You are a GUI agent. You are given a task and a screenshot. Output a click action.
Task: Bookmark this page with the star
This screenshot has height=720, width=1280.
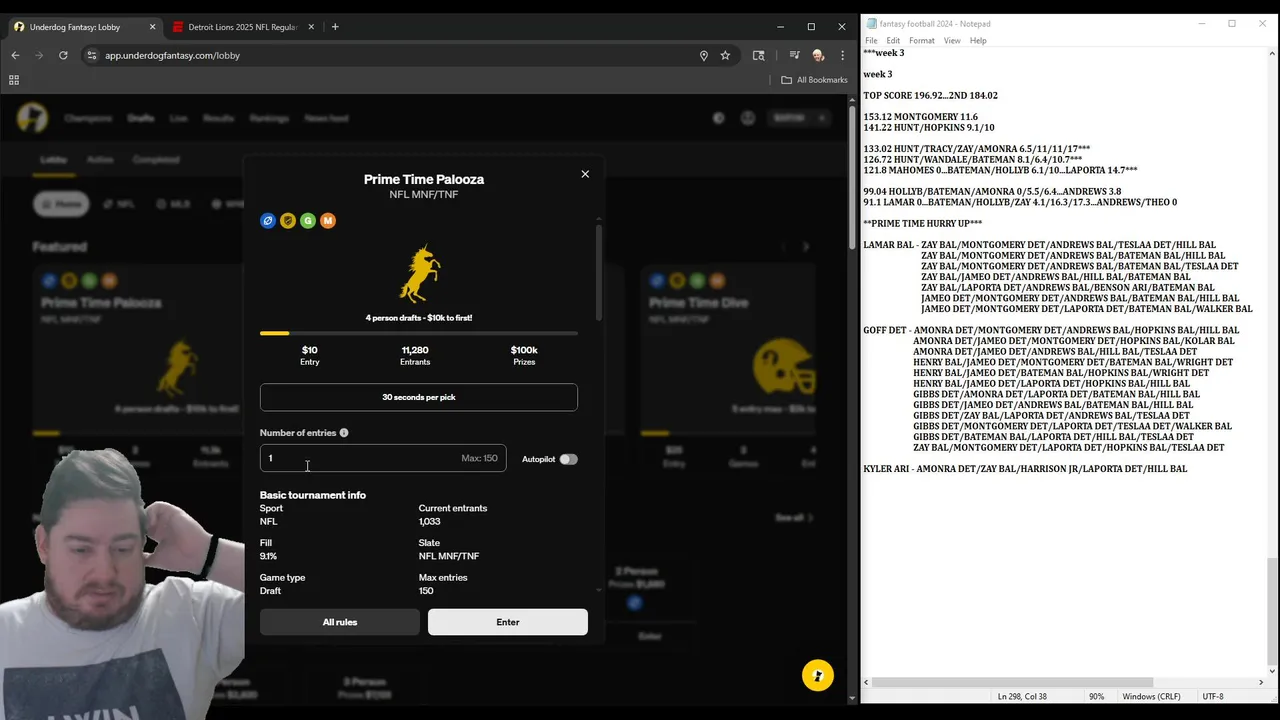(725, 55)
